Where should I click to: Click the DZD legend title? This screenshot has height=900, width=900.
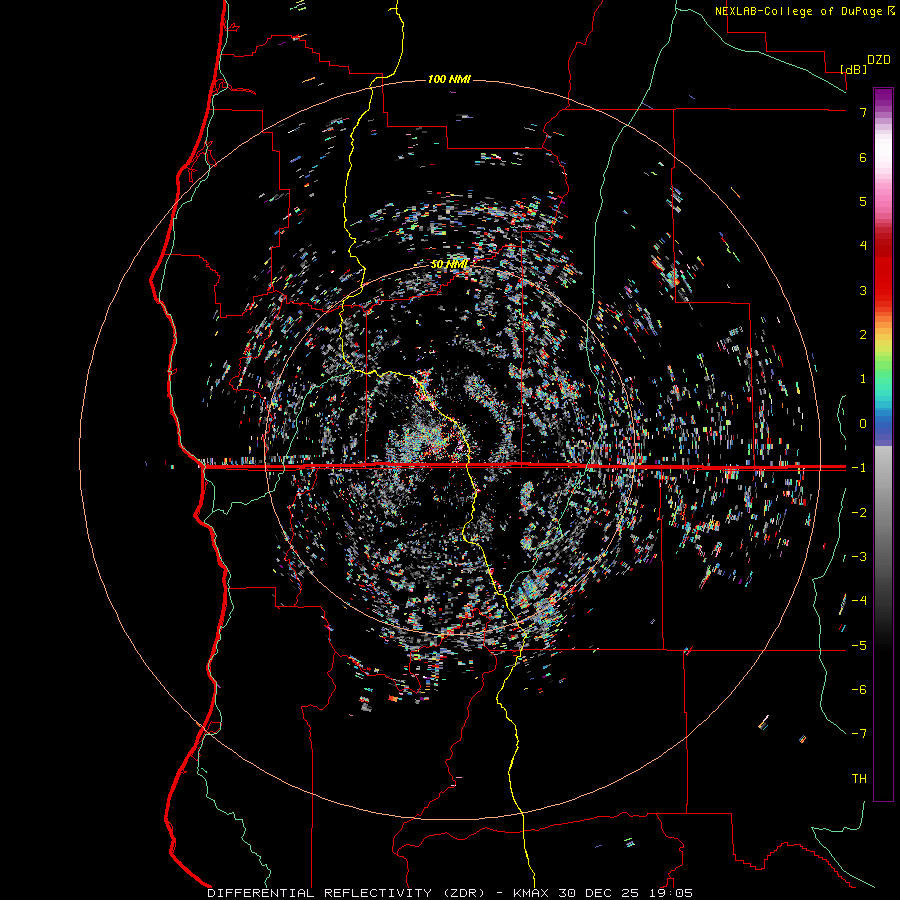pyautogui.click(x=879, y=60)
